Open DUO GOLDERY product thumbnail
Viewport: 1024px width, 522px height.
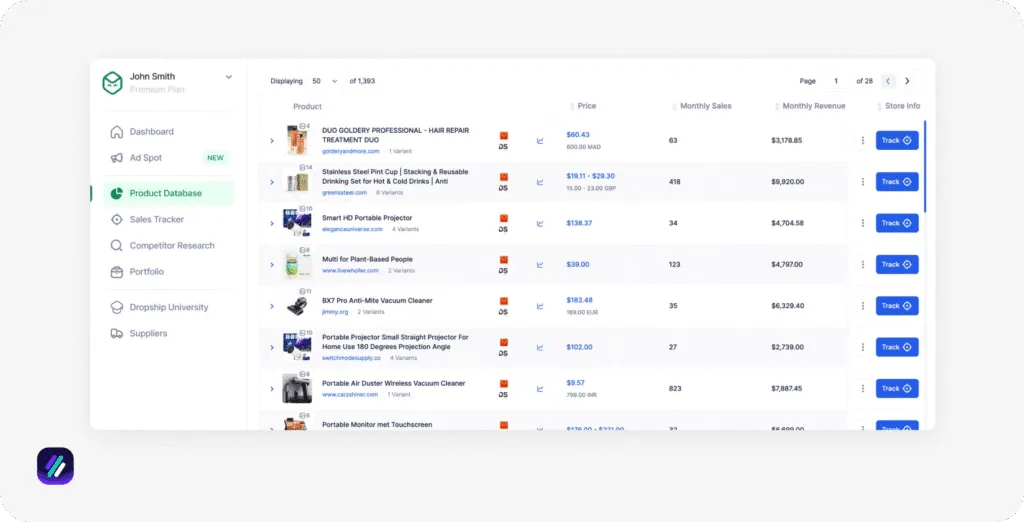coord(297,140)
